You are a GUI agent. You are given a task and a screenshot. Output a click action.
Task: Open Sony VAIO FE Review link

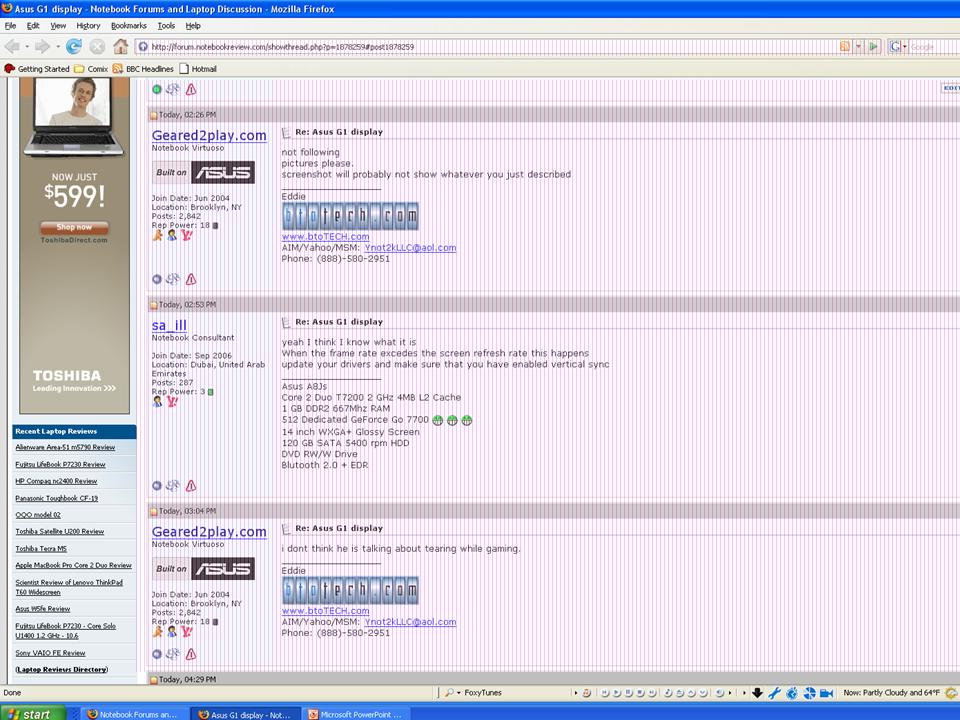50,653
